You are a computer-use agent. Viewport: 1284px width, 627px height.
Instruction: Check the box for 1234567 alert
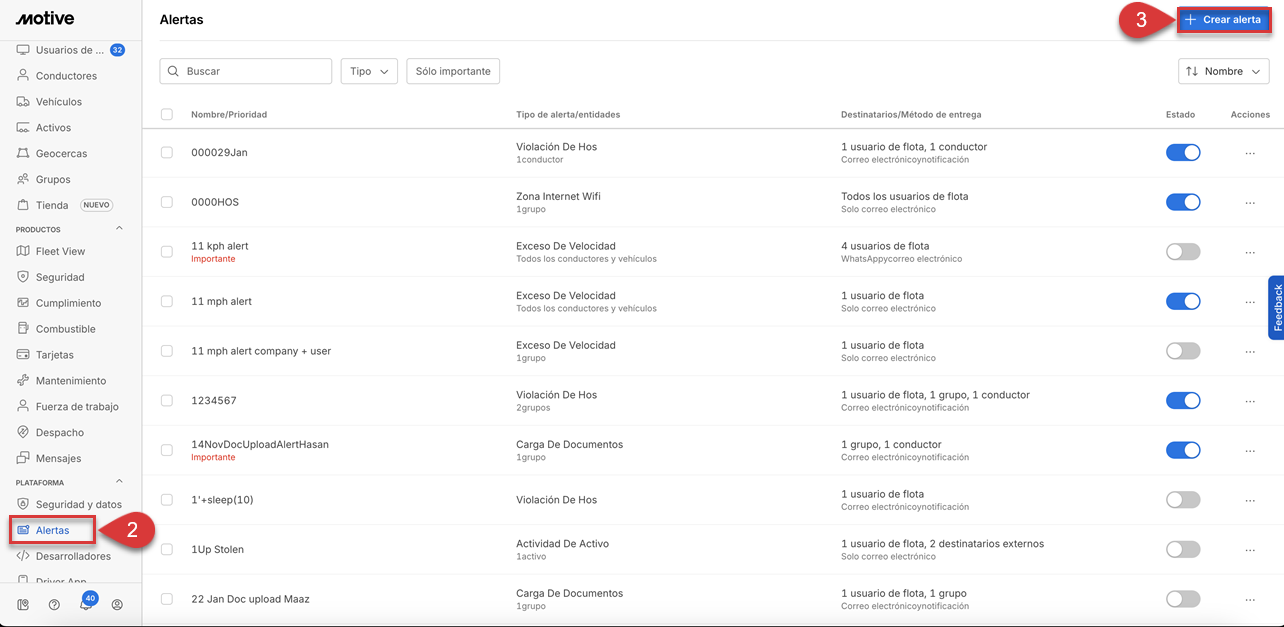pos(167,401)
